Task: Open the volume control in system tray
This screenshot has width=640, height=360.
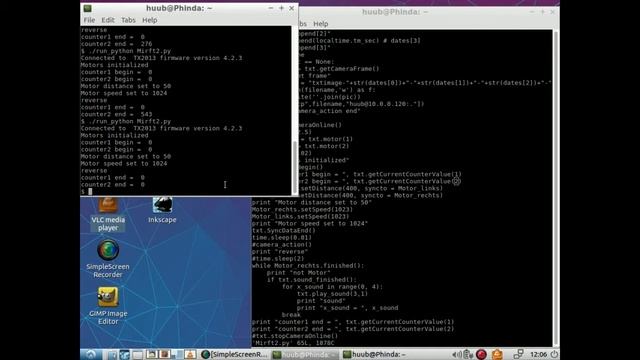Action: coord(457,354)
